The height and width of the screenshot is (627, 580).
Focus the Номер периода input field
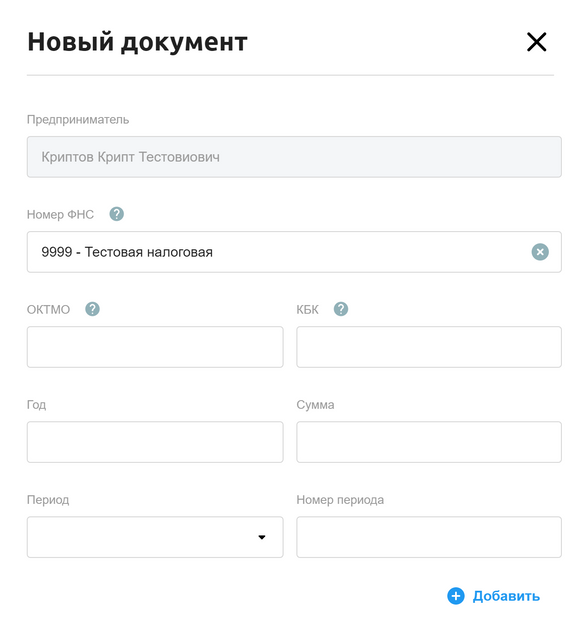(429, 537)
